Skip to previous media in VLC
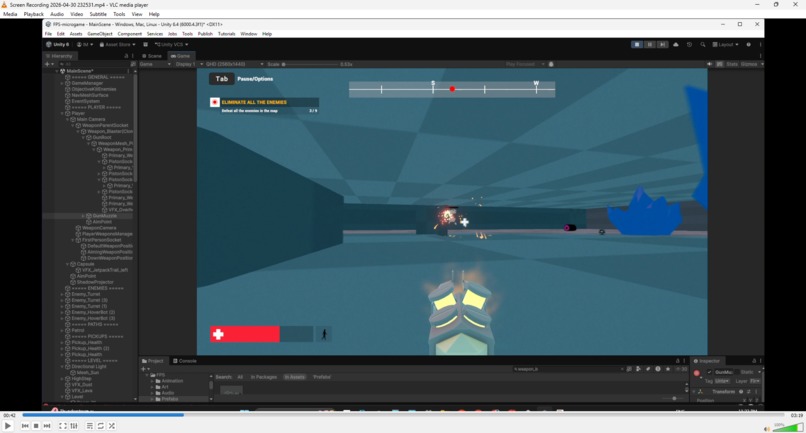The height and width of the screenshot is (433, 806). 25,426
